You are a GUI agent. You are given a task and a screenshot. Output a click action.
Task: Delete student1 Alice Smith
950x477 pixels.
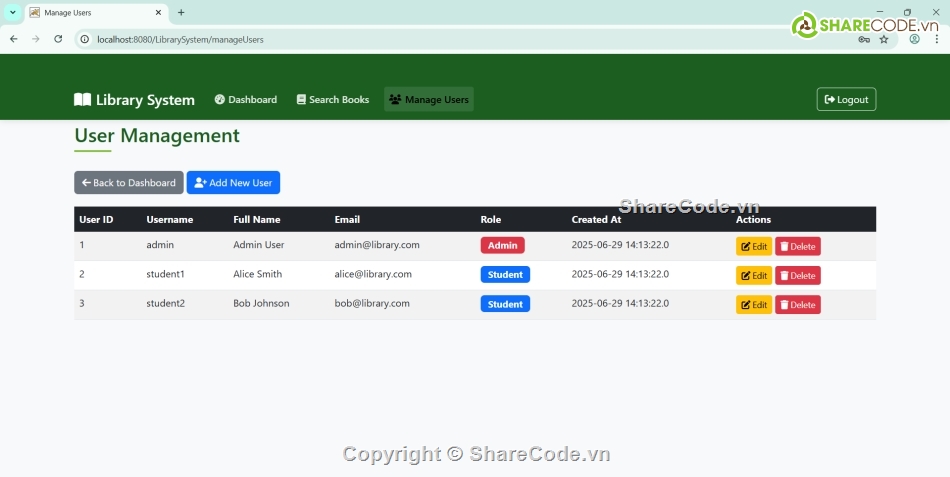click(798, 275)
